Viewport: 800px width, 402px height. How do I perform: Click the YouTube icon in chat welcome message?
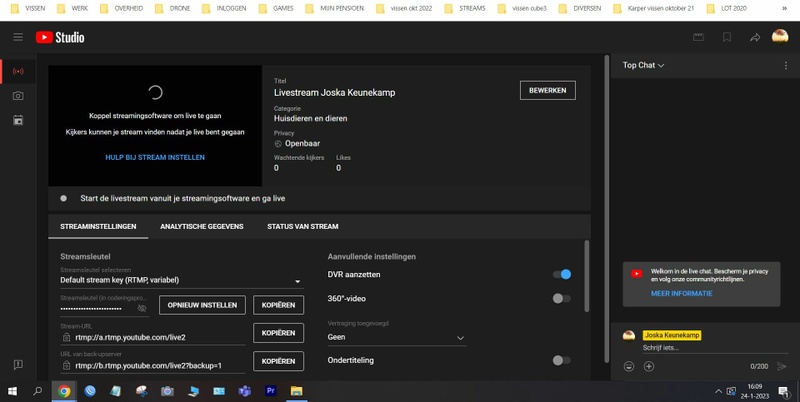pyautogui.click(x=637, y=274)
